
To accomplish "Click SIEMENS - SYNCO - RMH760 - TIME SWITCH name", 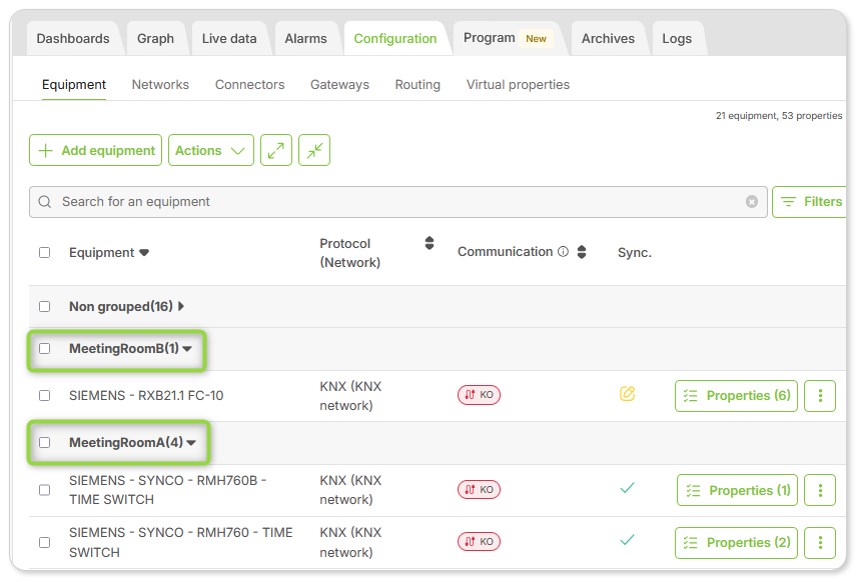I will point(181,542).
